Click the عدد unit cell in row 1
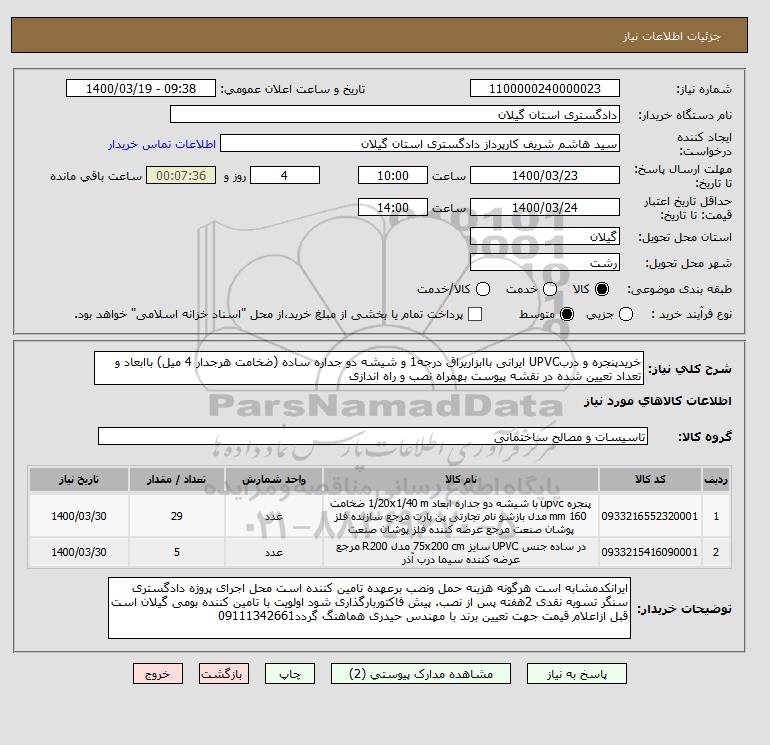 [274, 516]
